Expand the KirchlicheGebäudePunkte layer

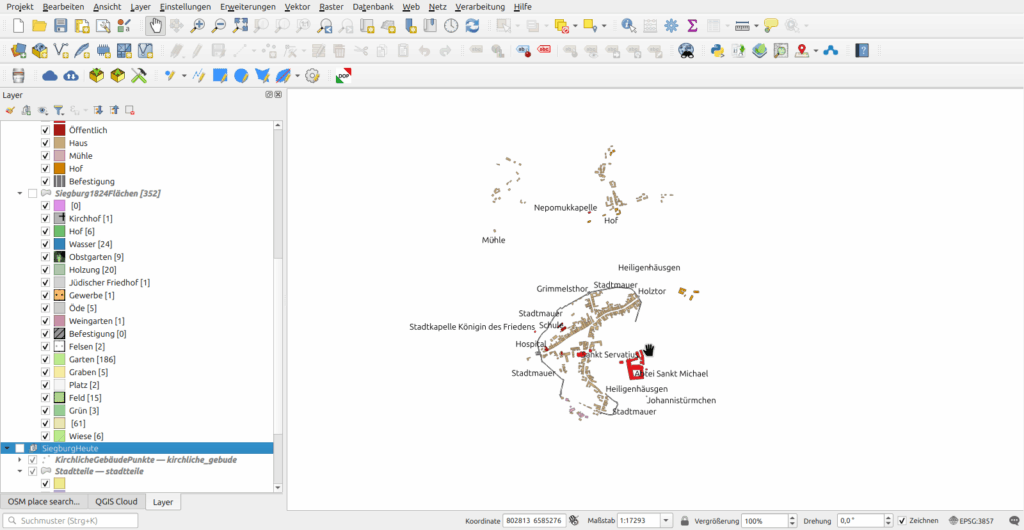[x=19, y=459]
